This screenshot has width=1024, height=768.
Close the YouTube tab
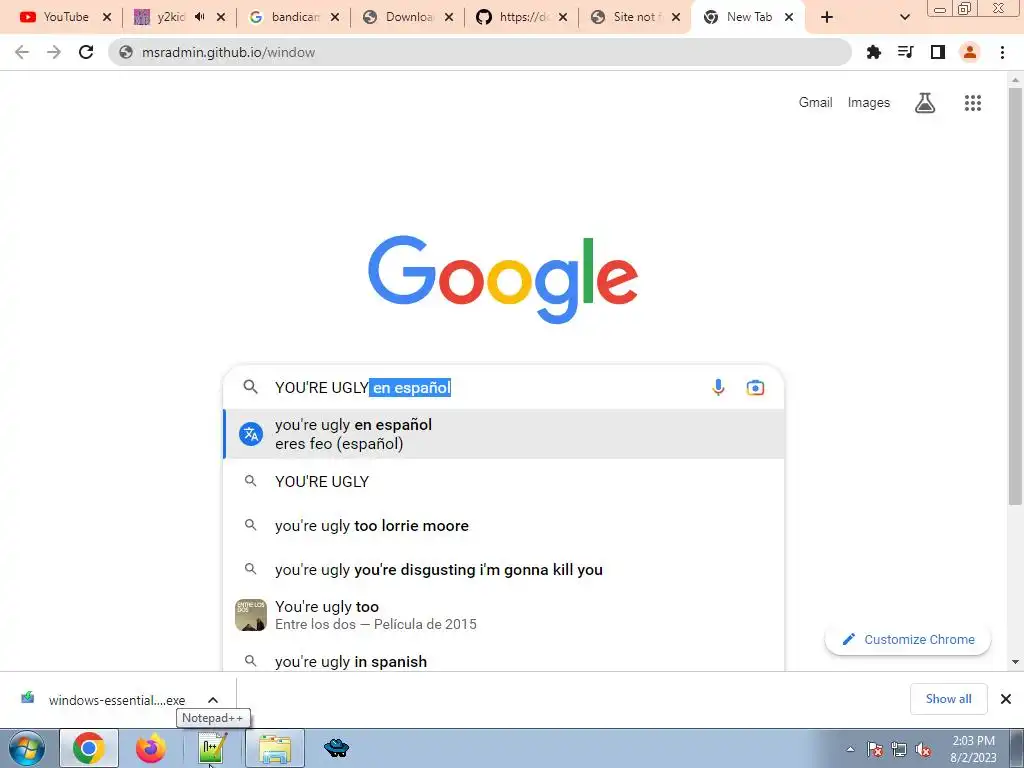pyautogui.click(x=107, y=17)
